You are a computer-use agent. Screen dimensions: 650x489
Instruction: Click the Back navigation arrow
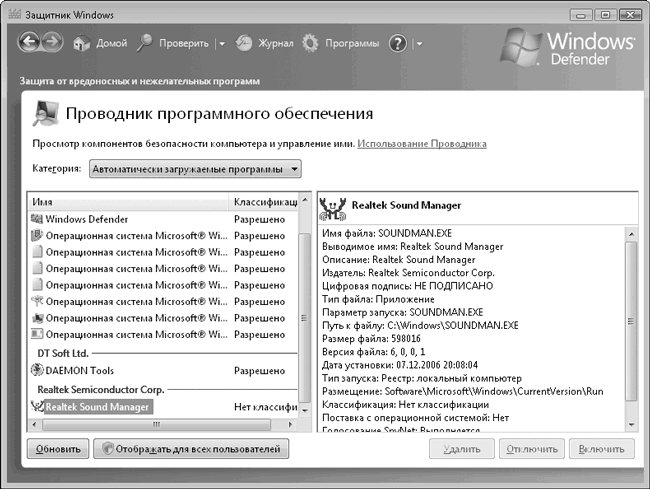(29, 43)
